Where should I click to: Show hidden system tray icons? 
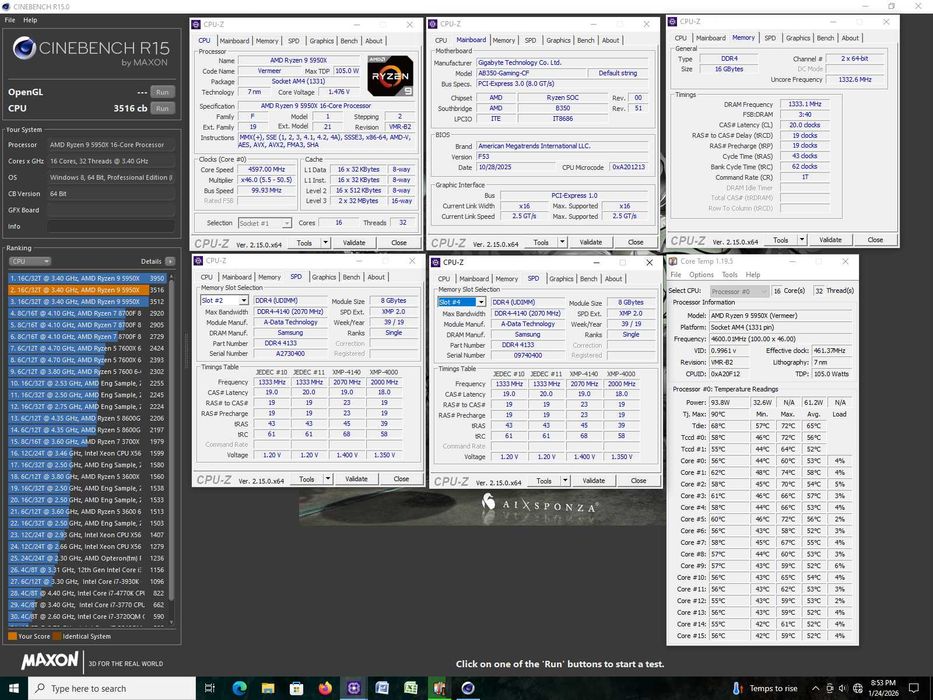815,688
